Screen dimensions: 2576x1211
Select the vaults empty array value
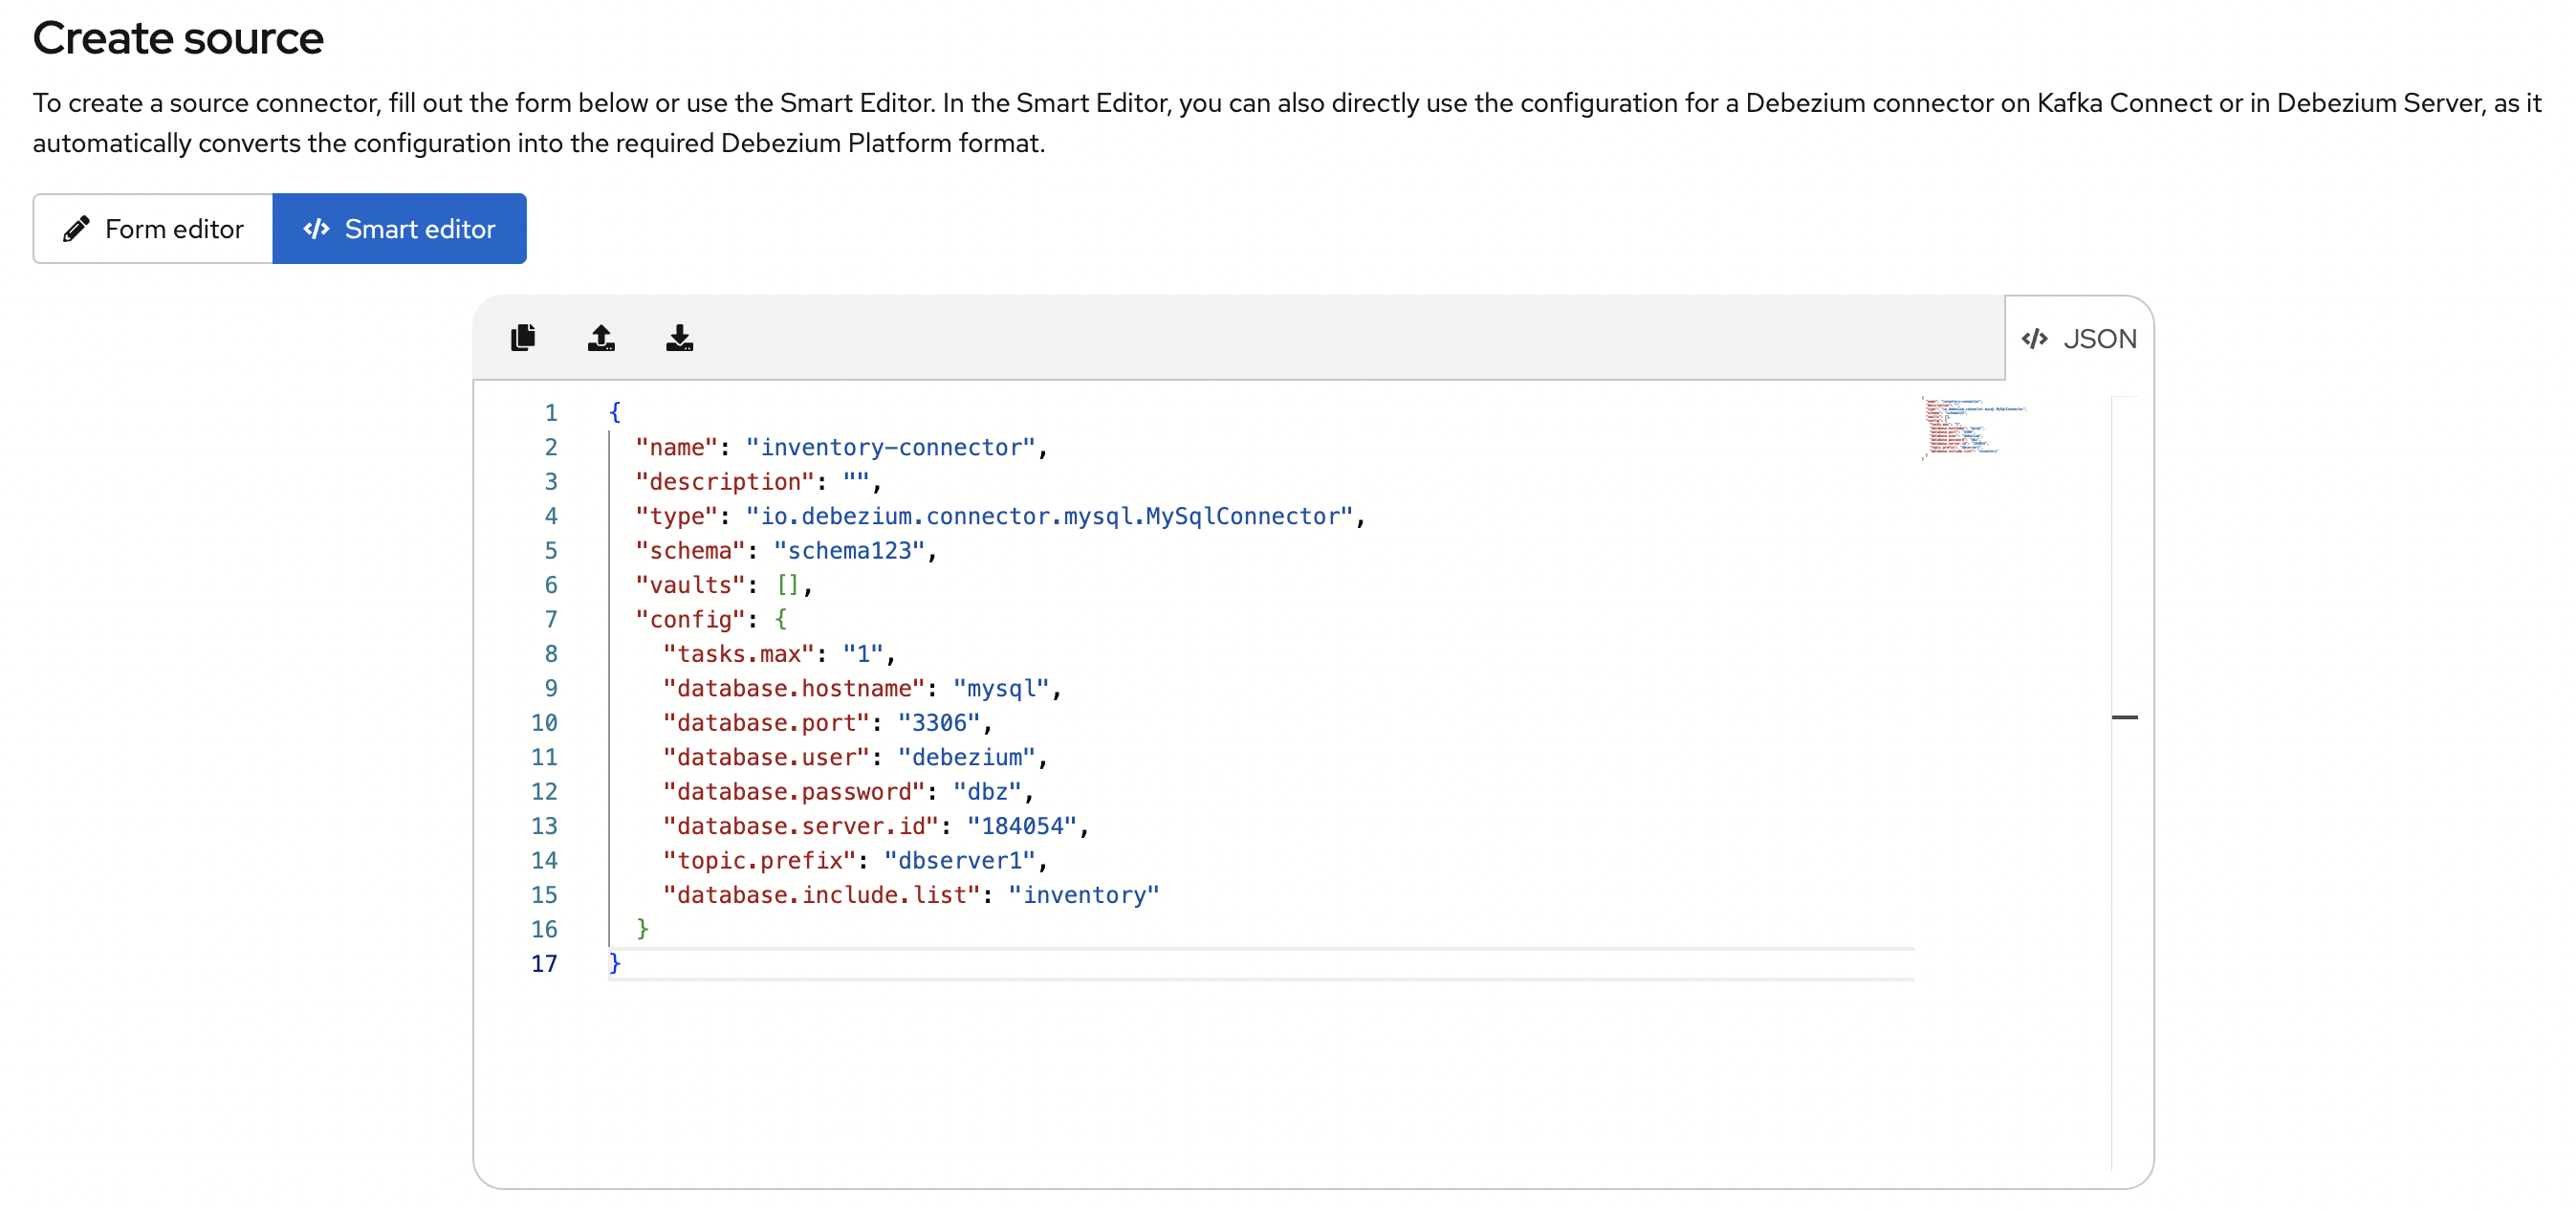(x=789, y=584)
